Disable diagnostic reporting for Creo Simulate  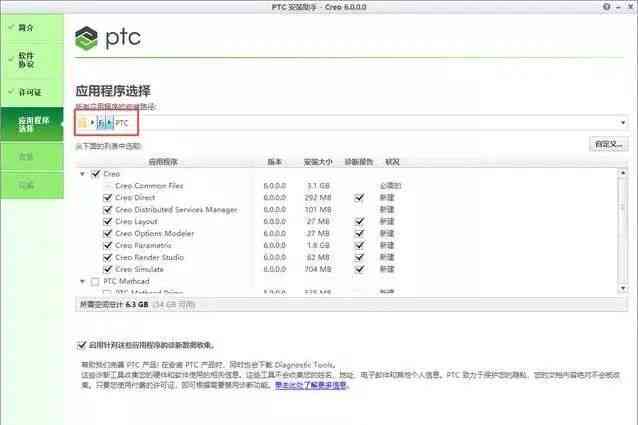pos(359,269)
